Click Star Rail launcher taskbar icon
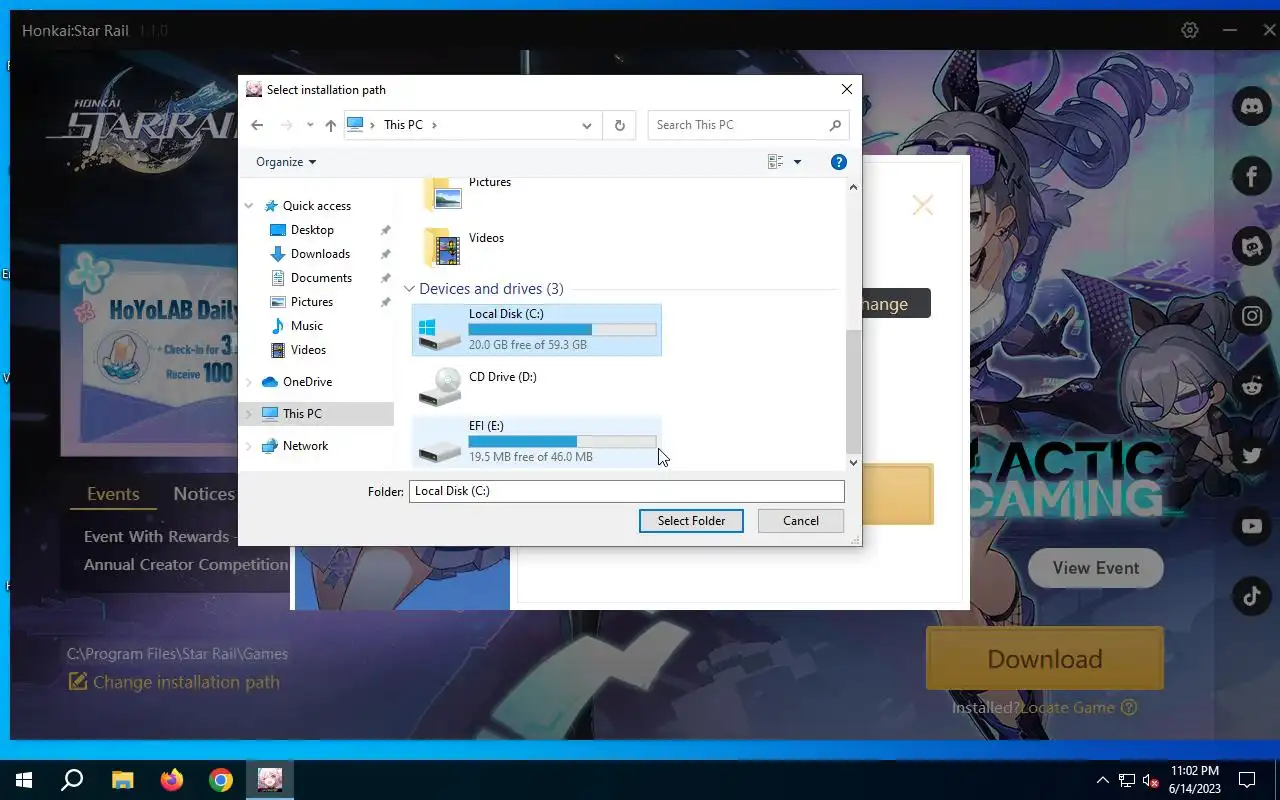The image size is (1280, 800). pos(270,780)
